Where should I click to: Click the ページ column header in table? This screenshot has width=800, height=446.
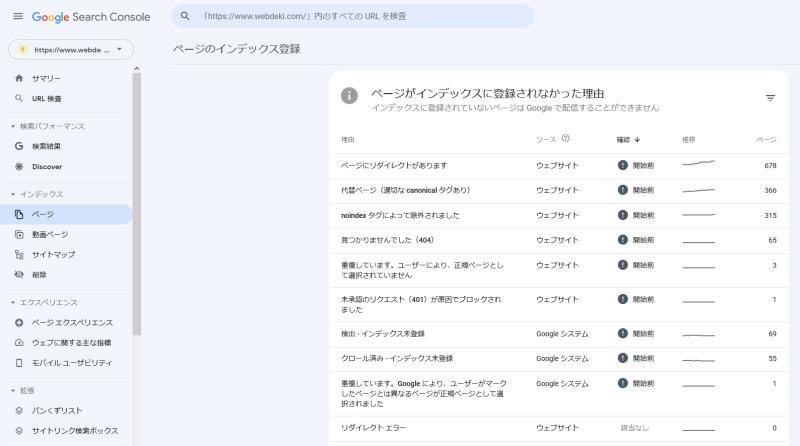(766, 139)
